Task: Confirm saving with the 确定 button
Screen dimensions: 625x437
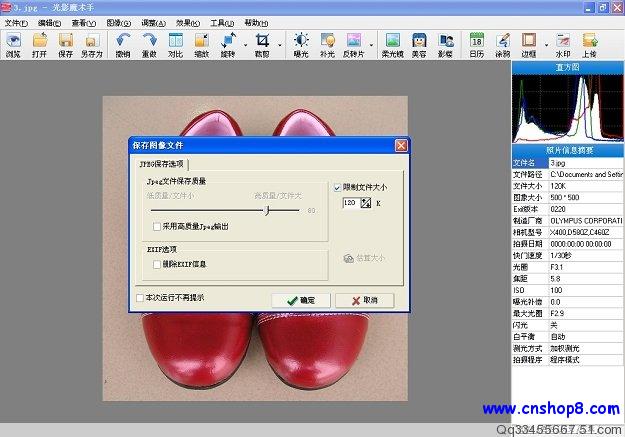Action: click(301, 300)
